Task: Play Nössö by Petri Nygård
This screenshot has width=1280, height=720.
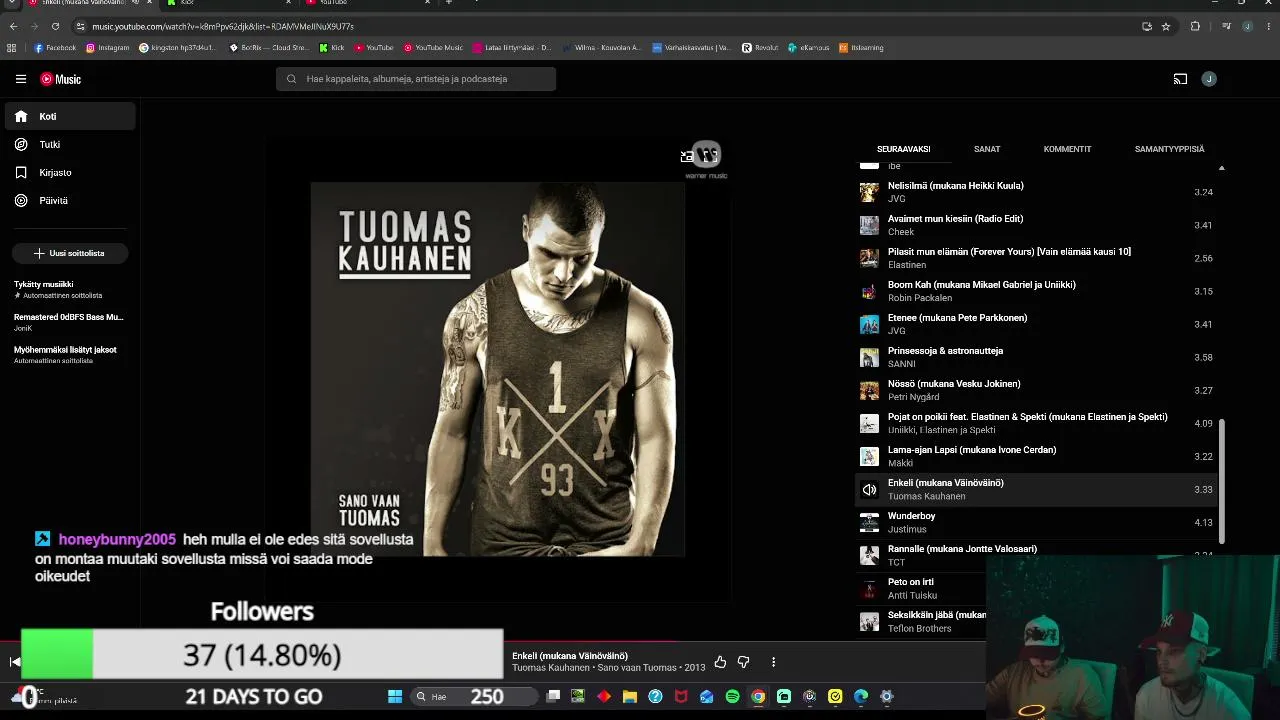Action: tap(1038, 390)
